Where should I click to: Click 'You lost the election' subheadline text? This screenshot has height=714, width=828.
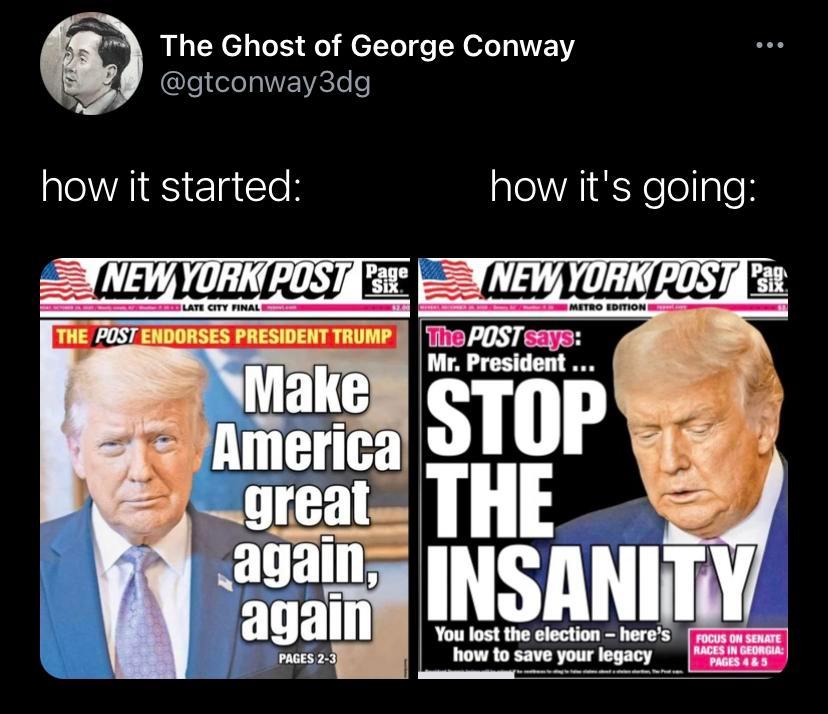tap(552, 644)
